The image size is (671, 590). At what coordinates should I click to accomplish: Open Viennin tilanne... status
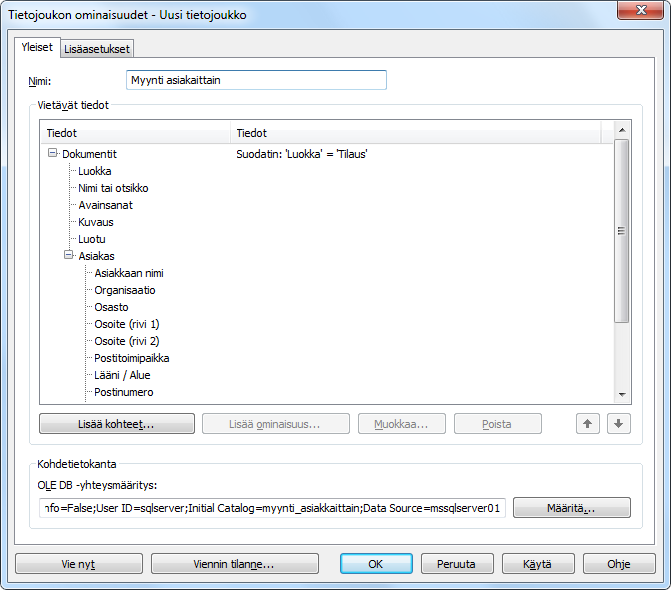pyautogui.click(x=235, y=563)
